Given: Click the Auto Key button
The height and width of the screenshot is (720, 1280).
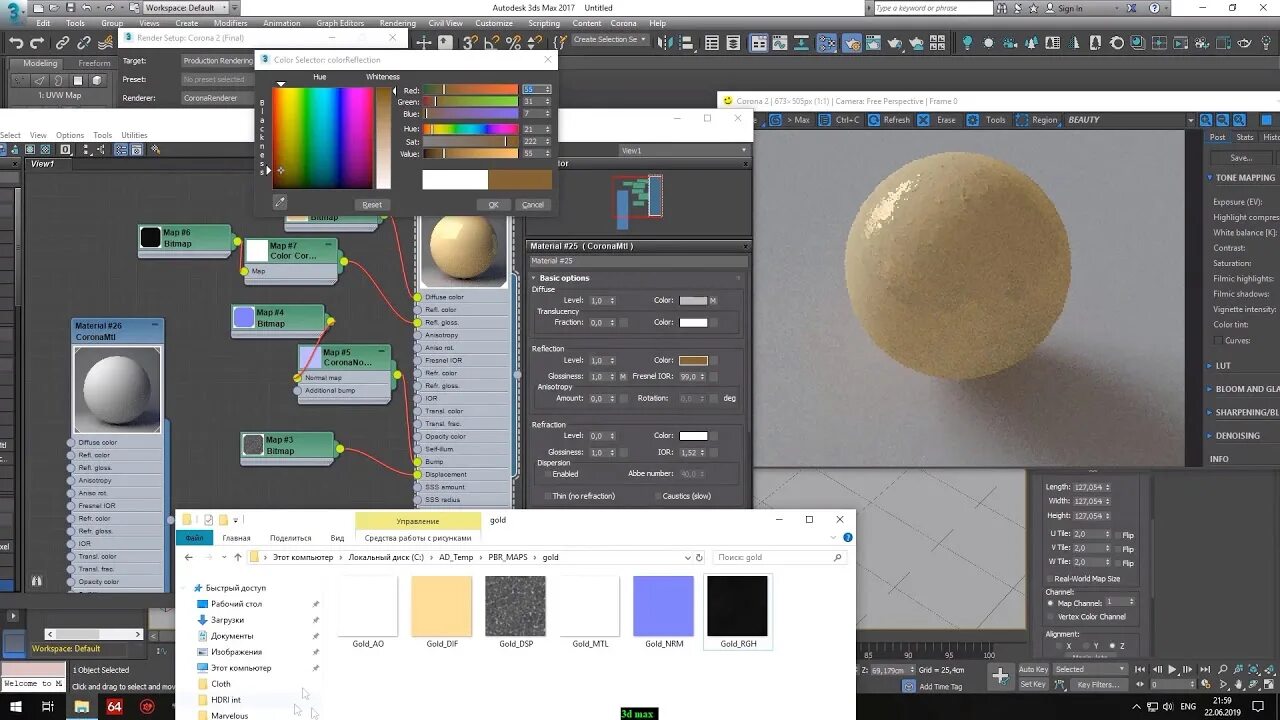Looking at the screenshot, I should [1034, 669].
